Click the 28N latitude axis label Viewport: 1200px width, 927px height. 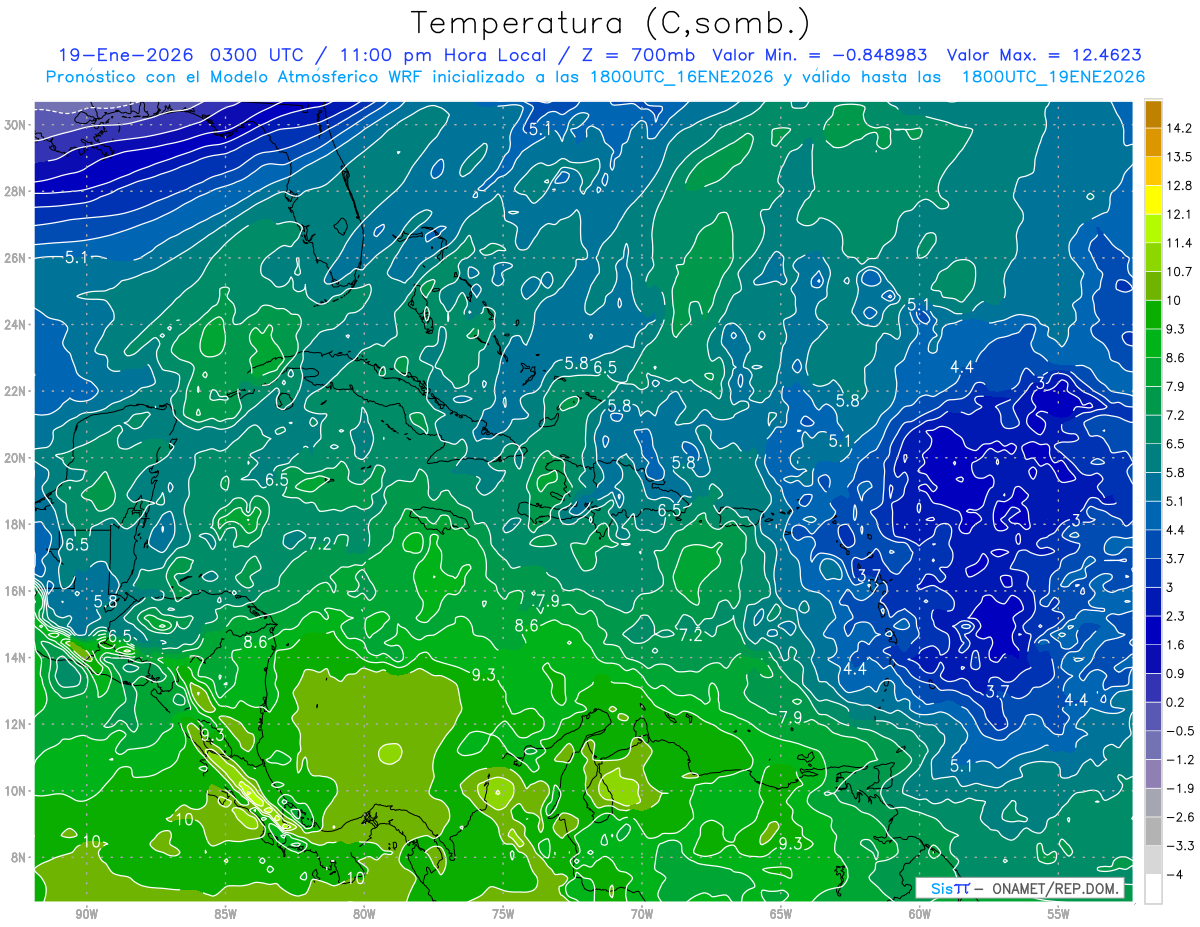[17, 191]
